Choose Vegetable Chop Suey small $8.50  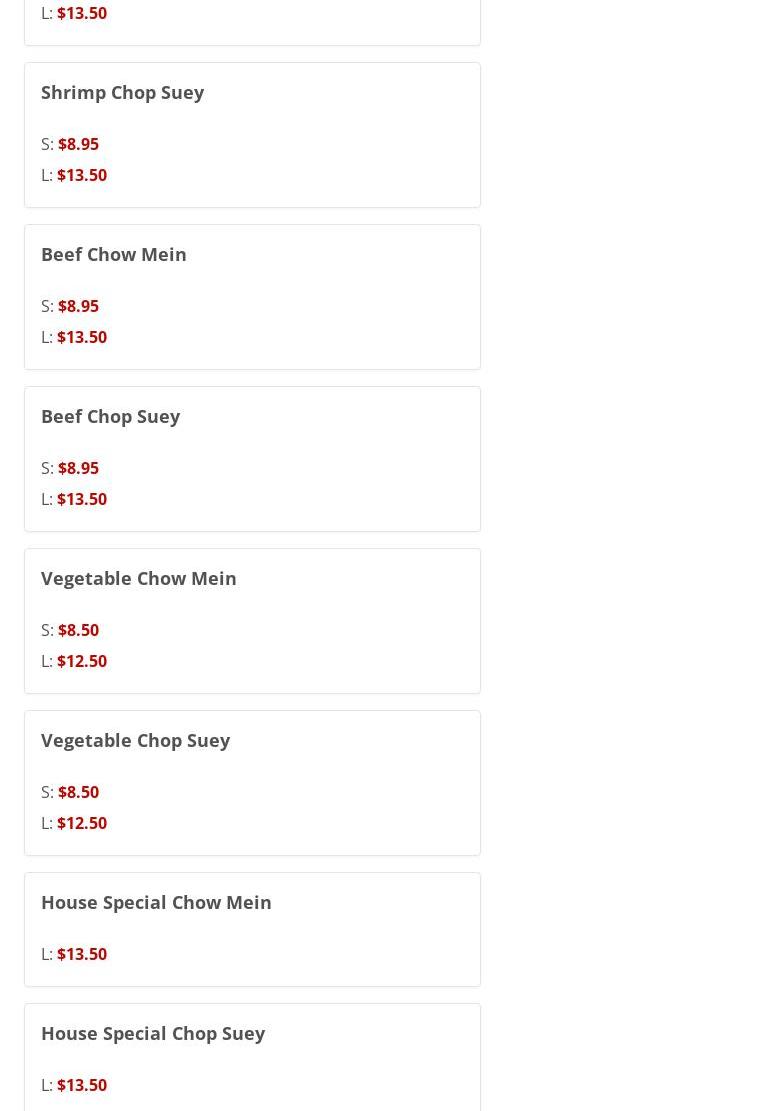pyautogui.click(x=78, y=792)
